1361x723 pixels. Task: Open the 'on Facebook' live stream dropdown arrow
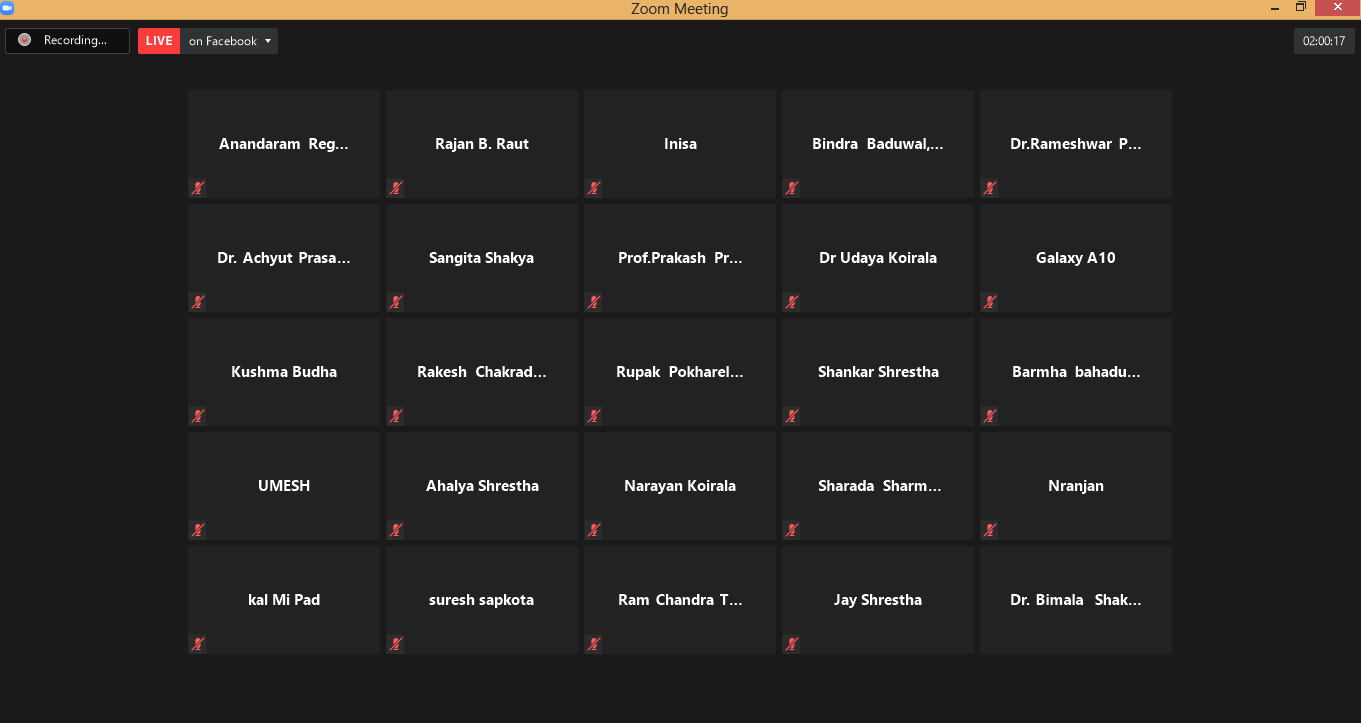(x=267, y=41)
